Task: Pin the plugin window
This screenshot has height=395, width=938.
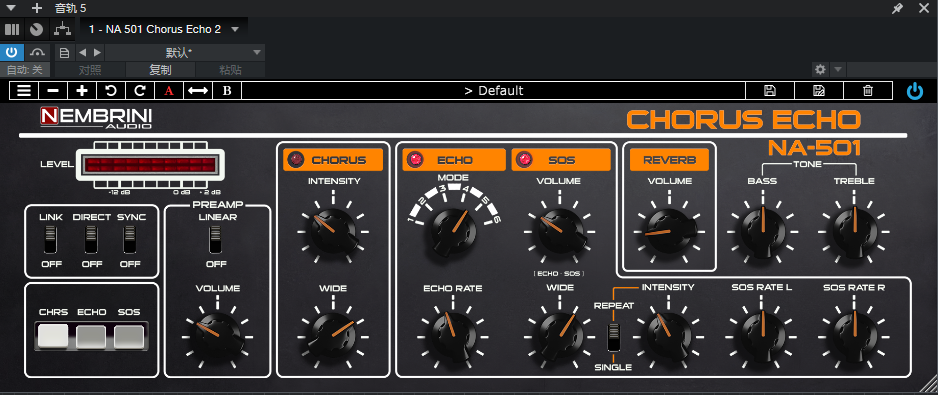Action: click(897, 8)
